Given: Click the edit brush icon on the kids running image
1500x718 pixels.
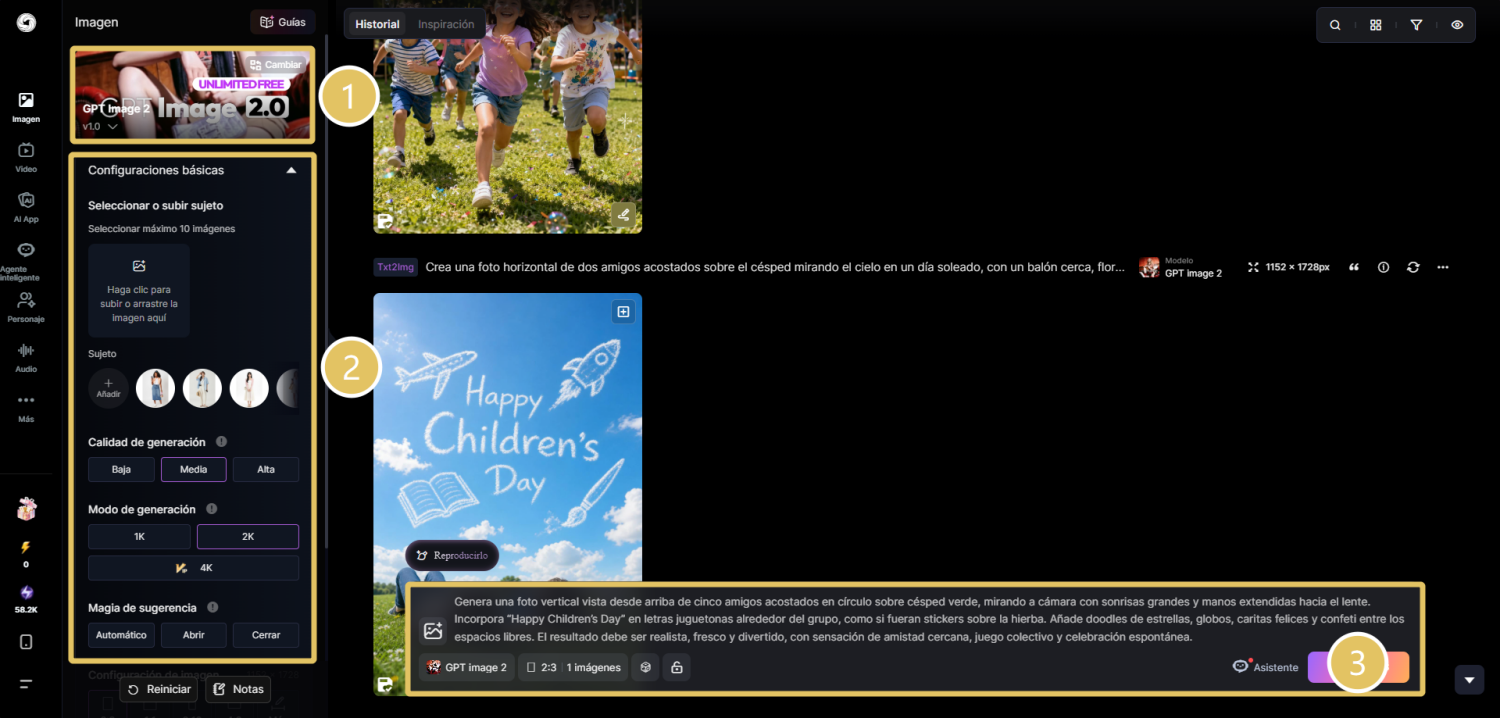Looking at the screenshot, I should [x=623, y=214].
